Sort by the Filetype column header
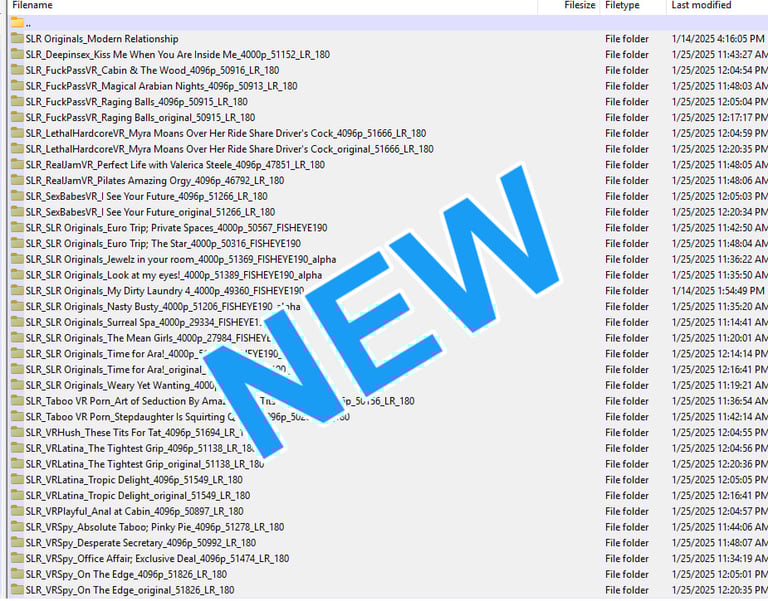The width and height of the screenshot is (768, 601). pos(622,5)
